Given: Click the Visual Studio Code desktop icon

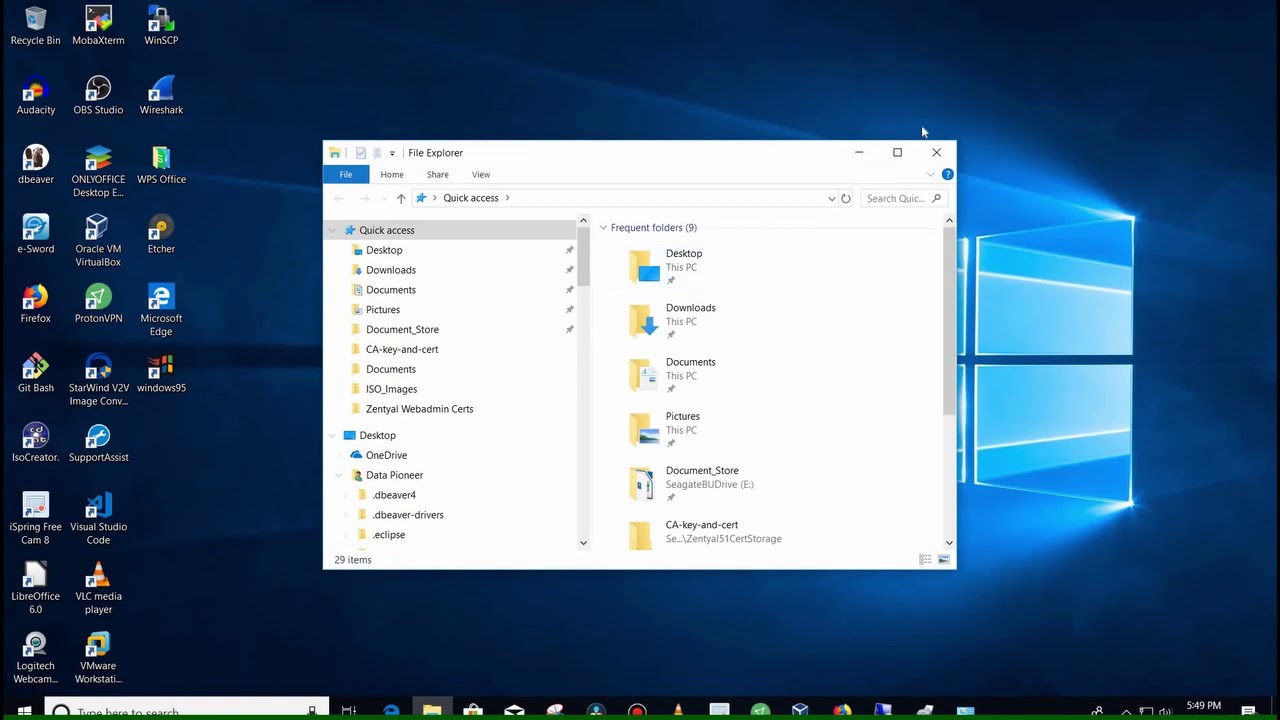Looking at the screenshot, I should [x=98, y=518].
